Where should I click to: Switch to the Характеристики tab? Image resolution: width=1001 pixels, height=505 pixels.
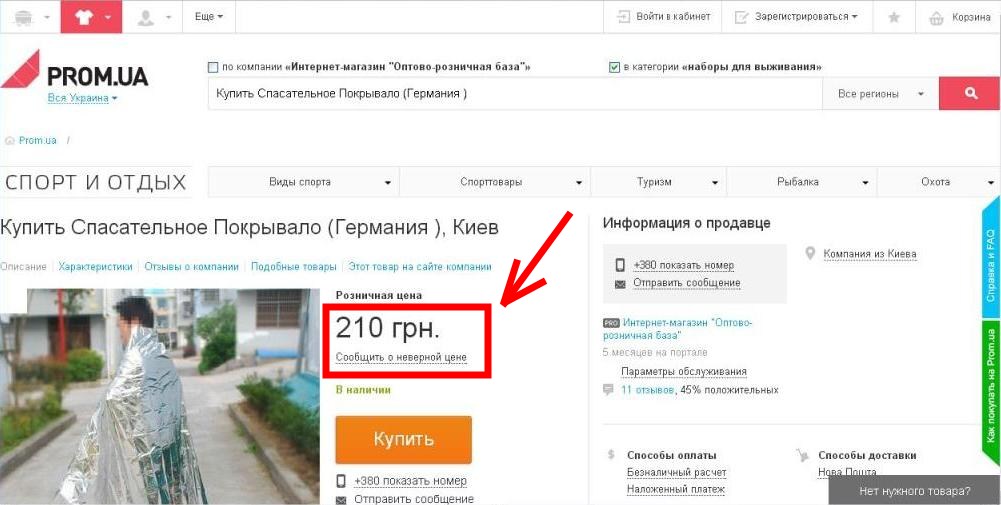pos(96,267)
